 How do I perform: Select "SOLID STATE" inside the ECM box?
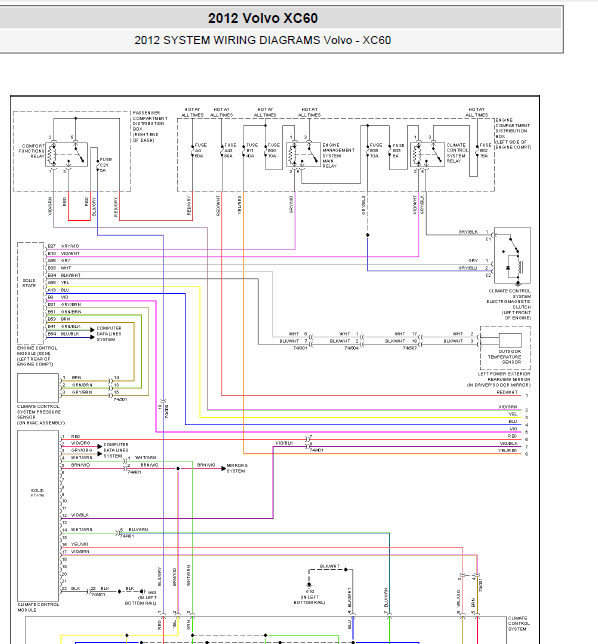[x=29, y=283]
